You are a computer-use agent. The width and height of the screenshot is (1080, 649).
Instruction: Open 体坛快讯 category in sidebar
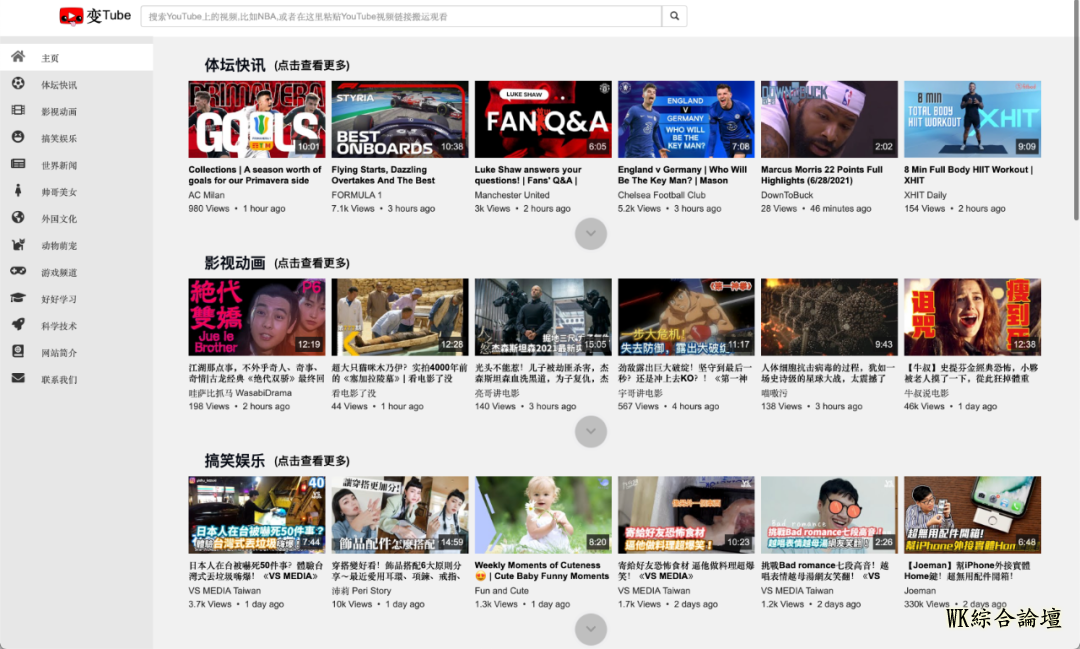[x=59, y=85]
